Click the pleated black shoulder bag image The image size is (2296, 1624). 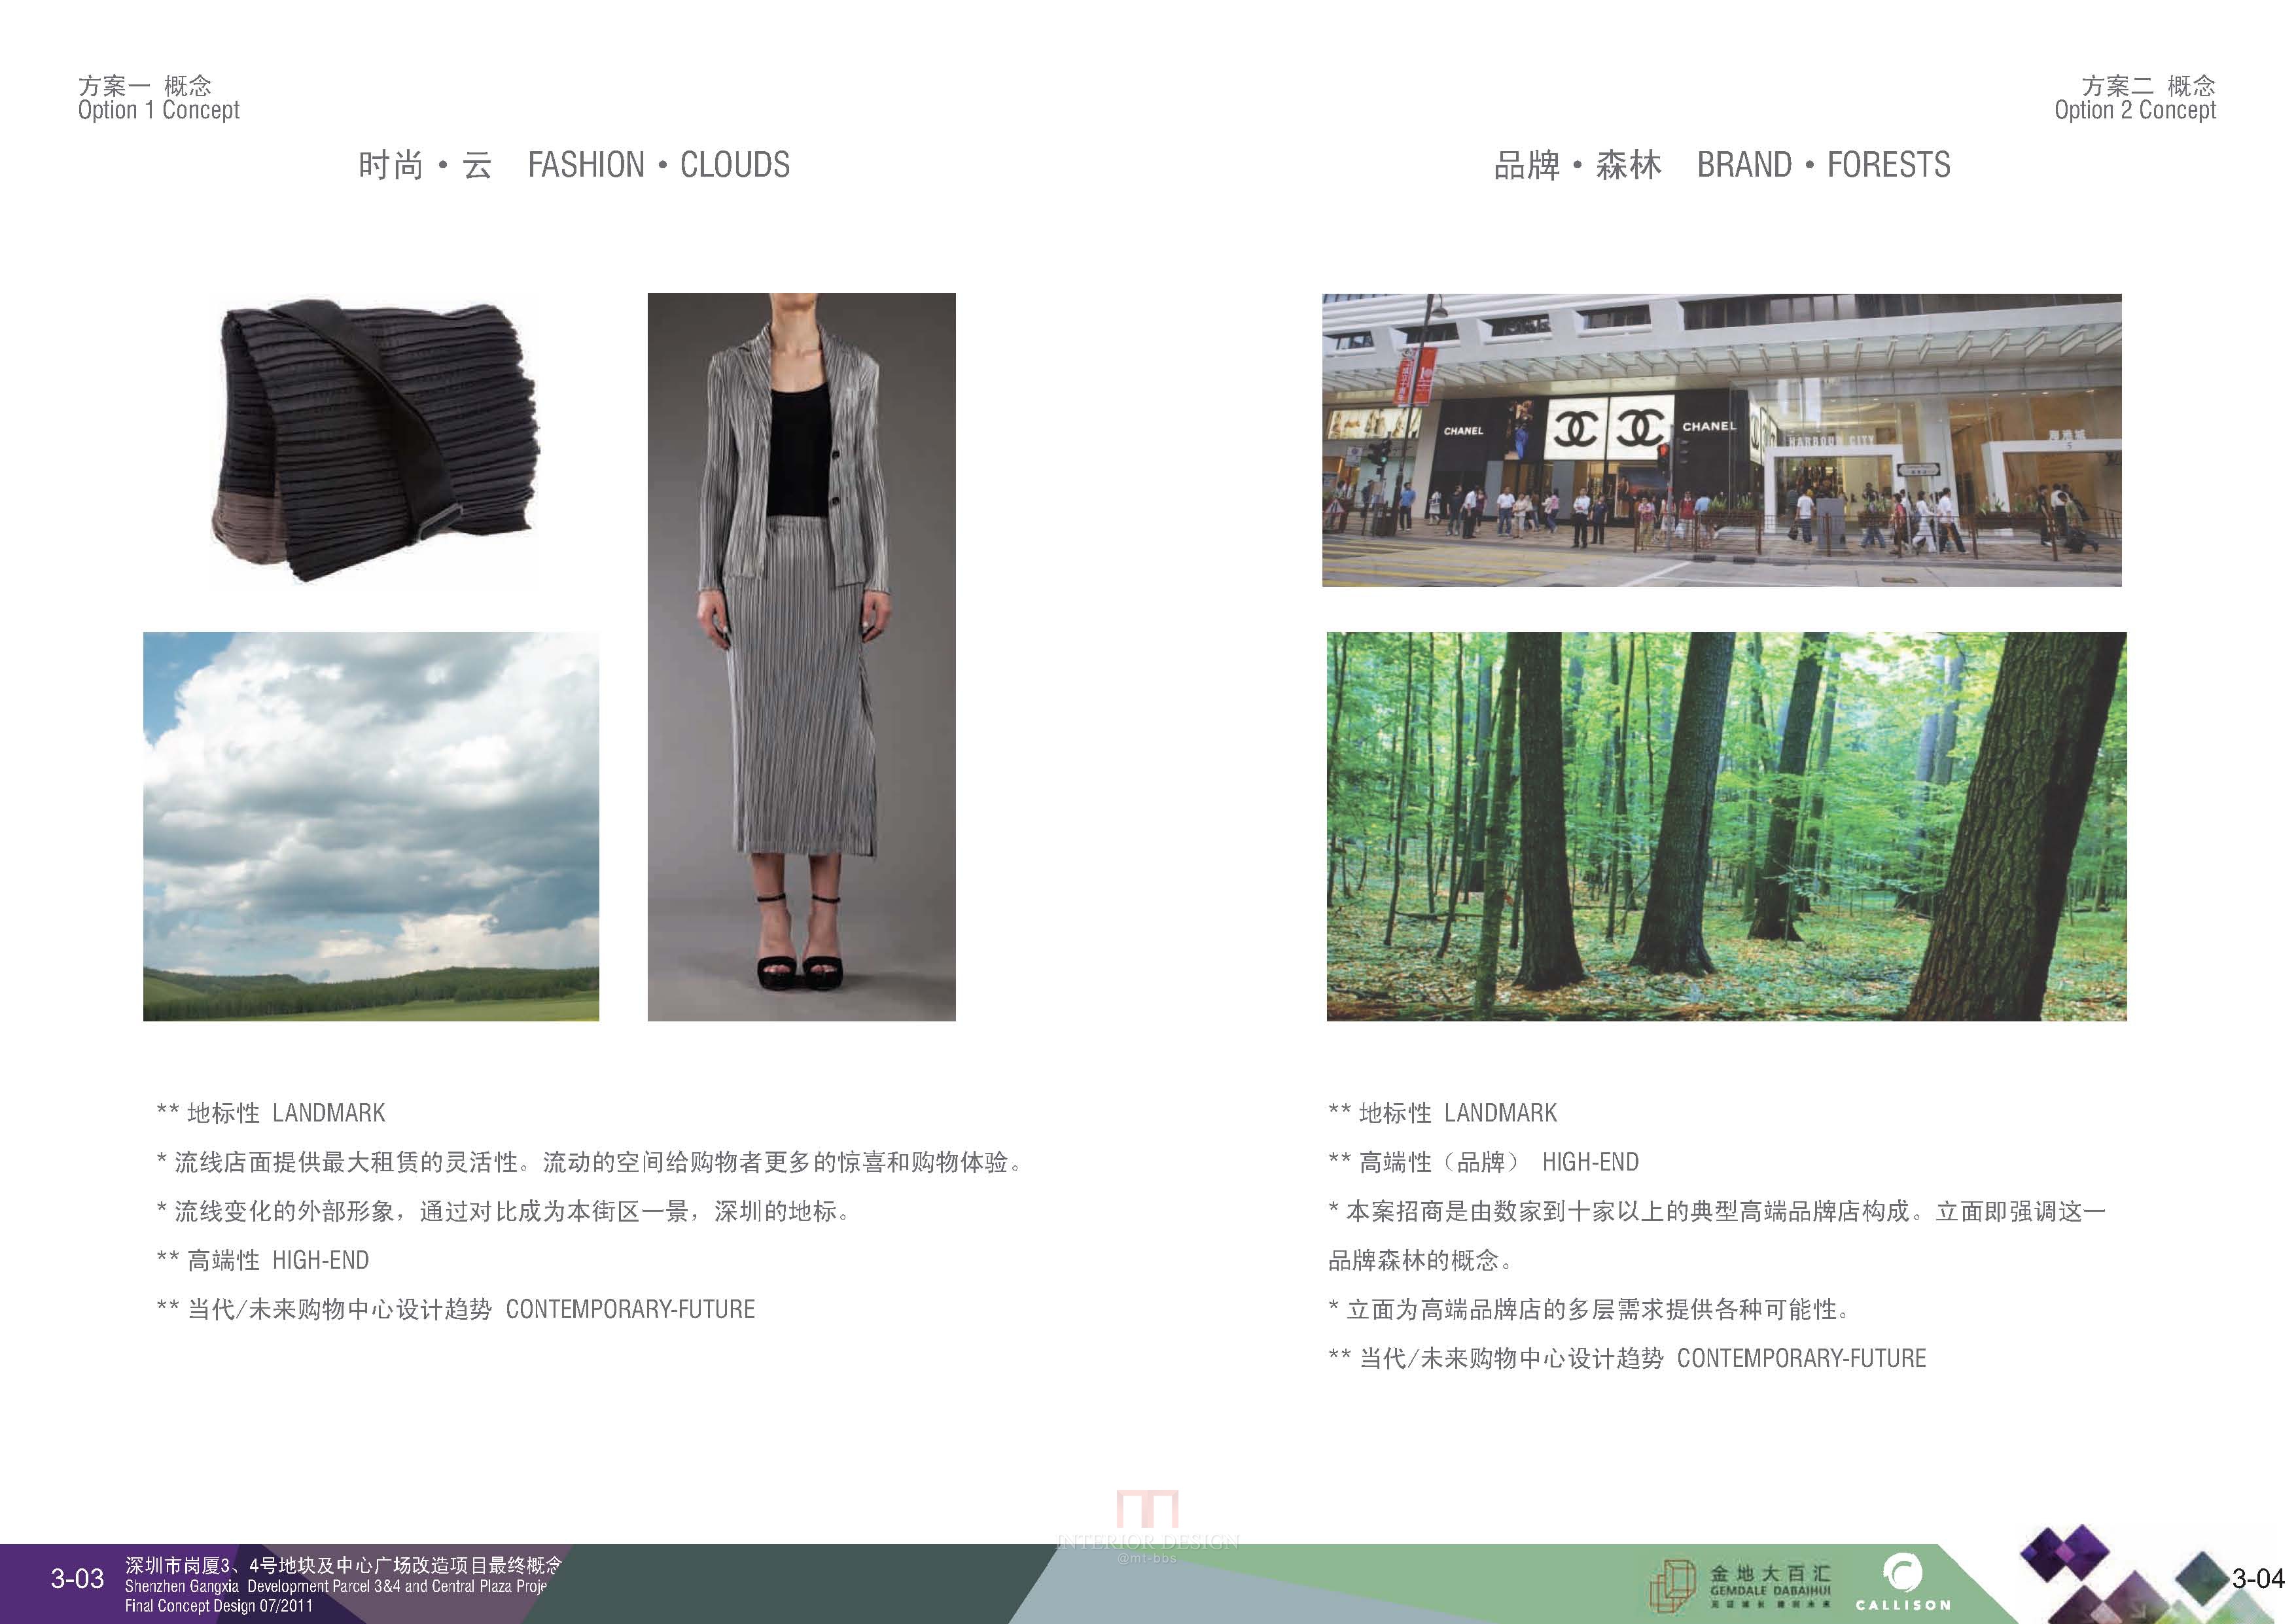[x=374, y=440]
